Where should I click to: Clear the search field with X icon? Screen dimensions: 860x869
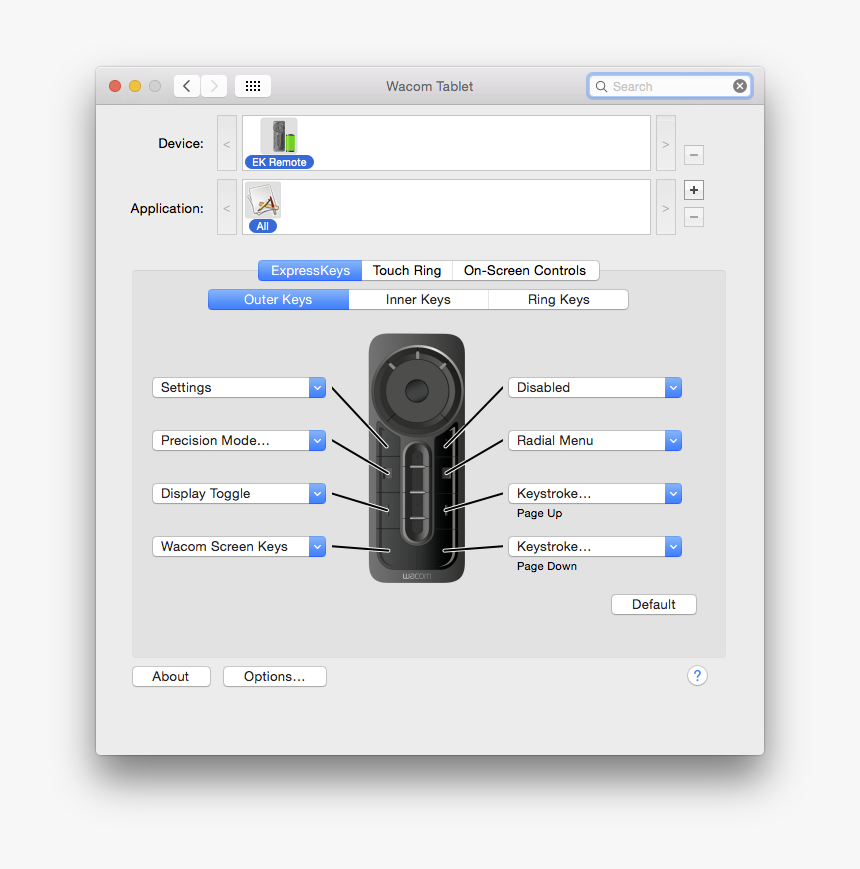coord(739,86)
